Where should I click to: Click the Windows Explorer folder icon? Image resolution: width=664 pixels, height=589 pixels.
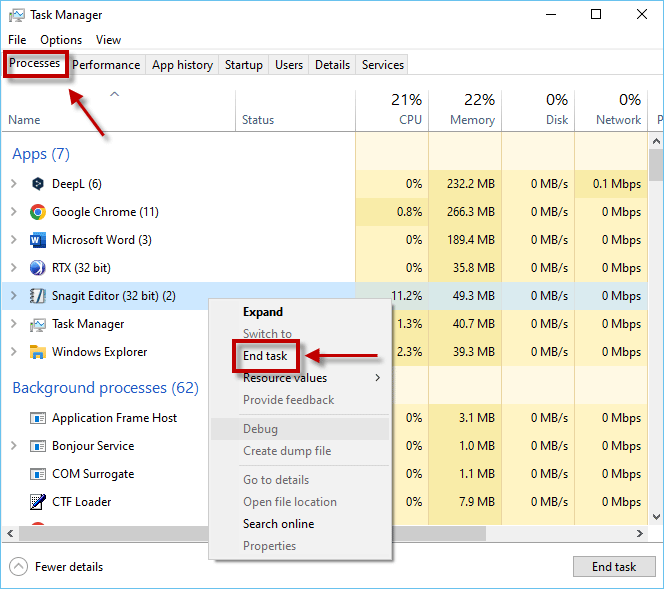38,352
